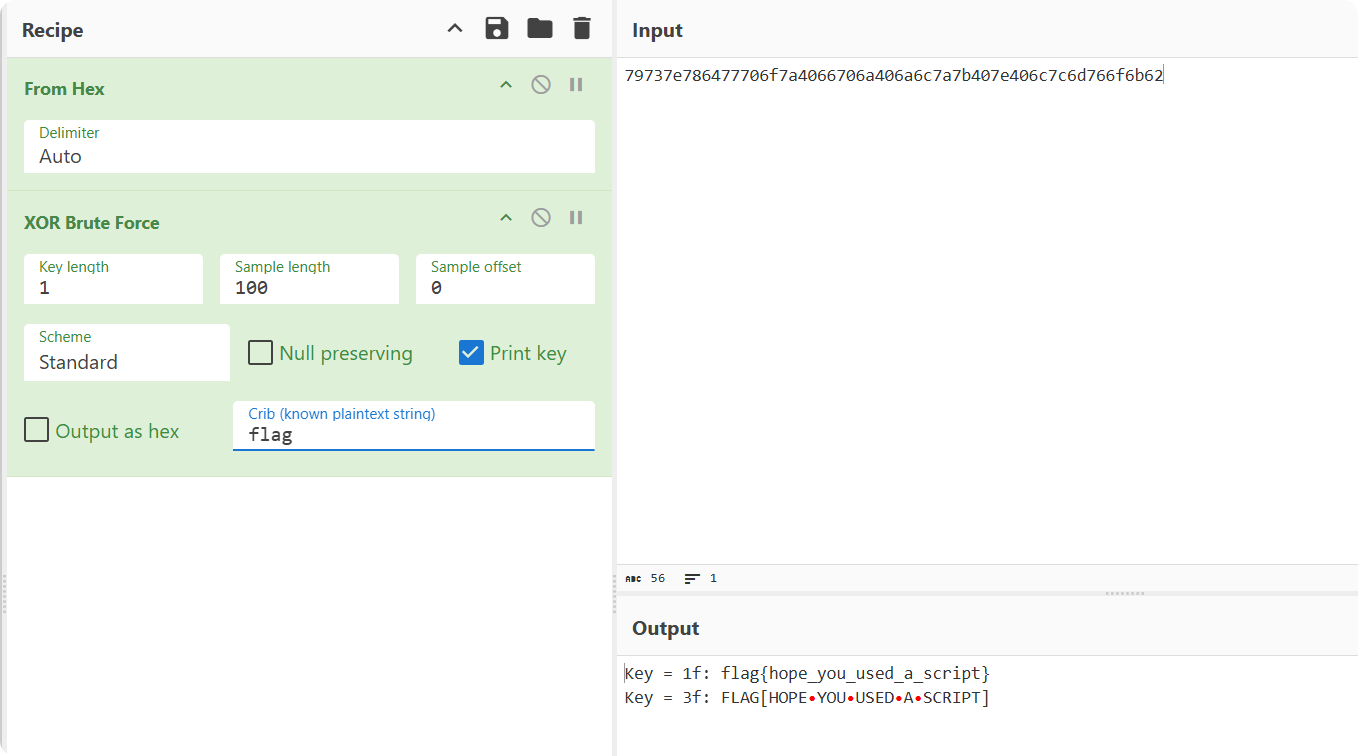Clear the recipe with the trash icon
This screenshot has height=756, width=1358.
(x=581, y=28)
